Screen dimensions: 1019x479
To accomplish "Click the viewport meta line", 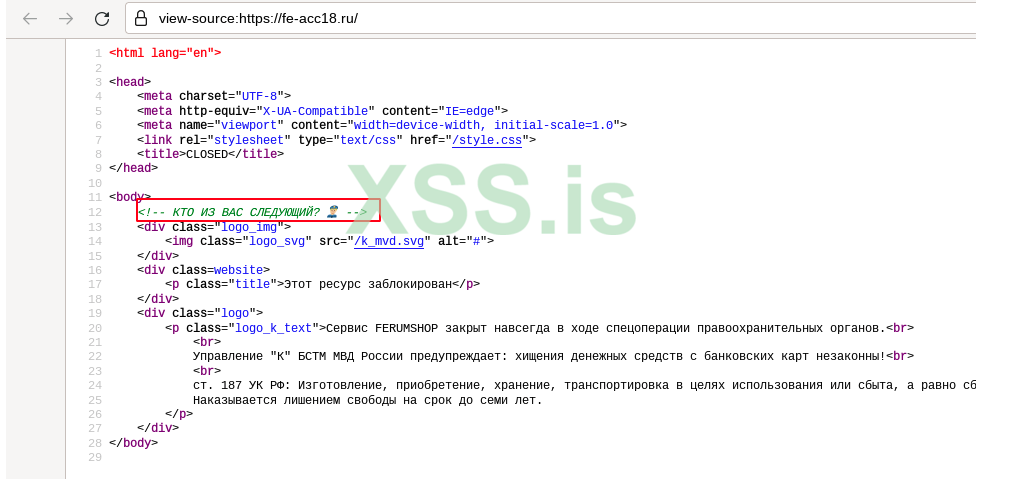I will click(381, 125).
